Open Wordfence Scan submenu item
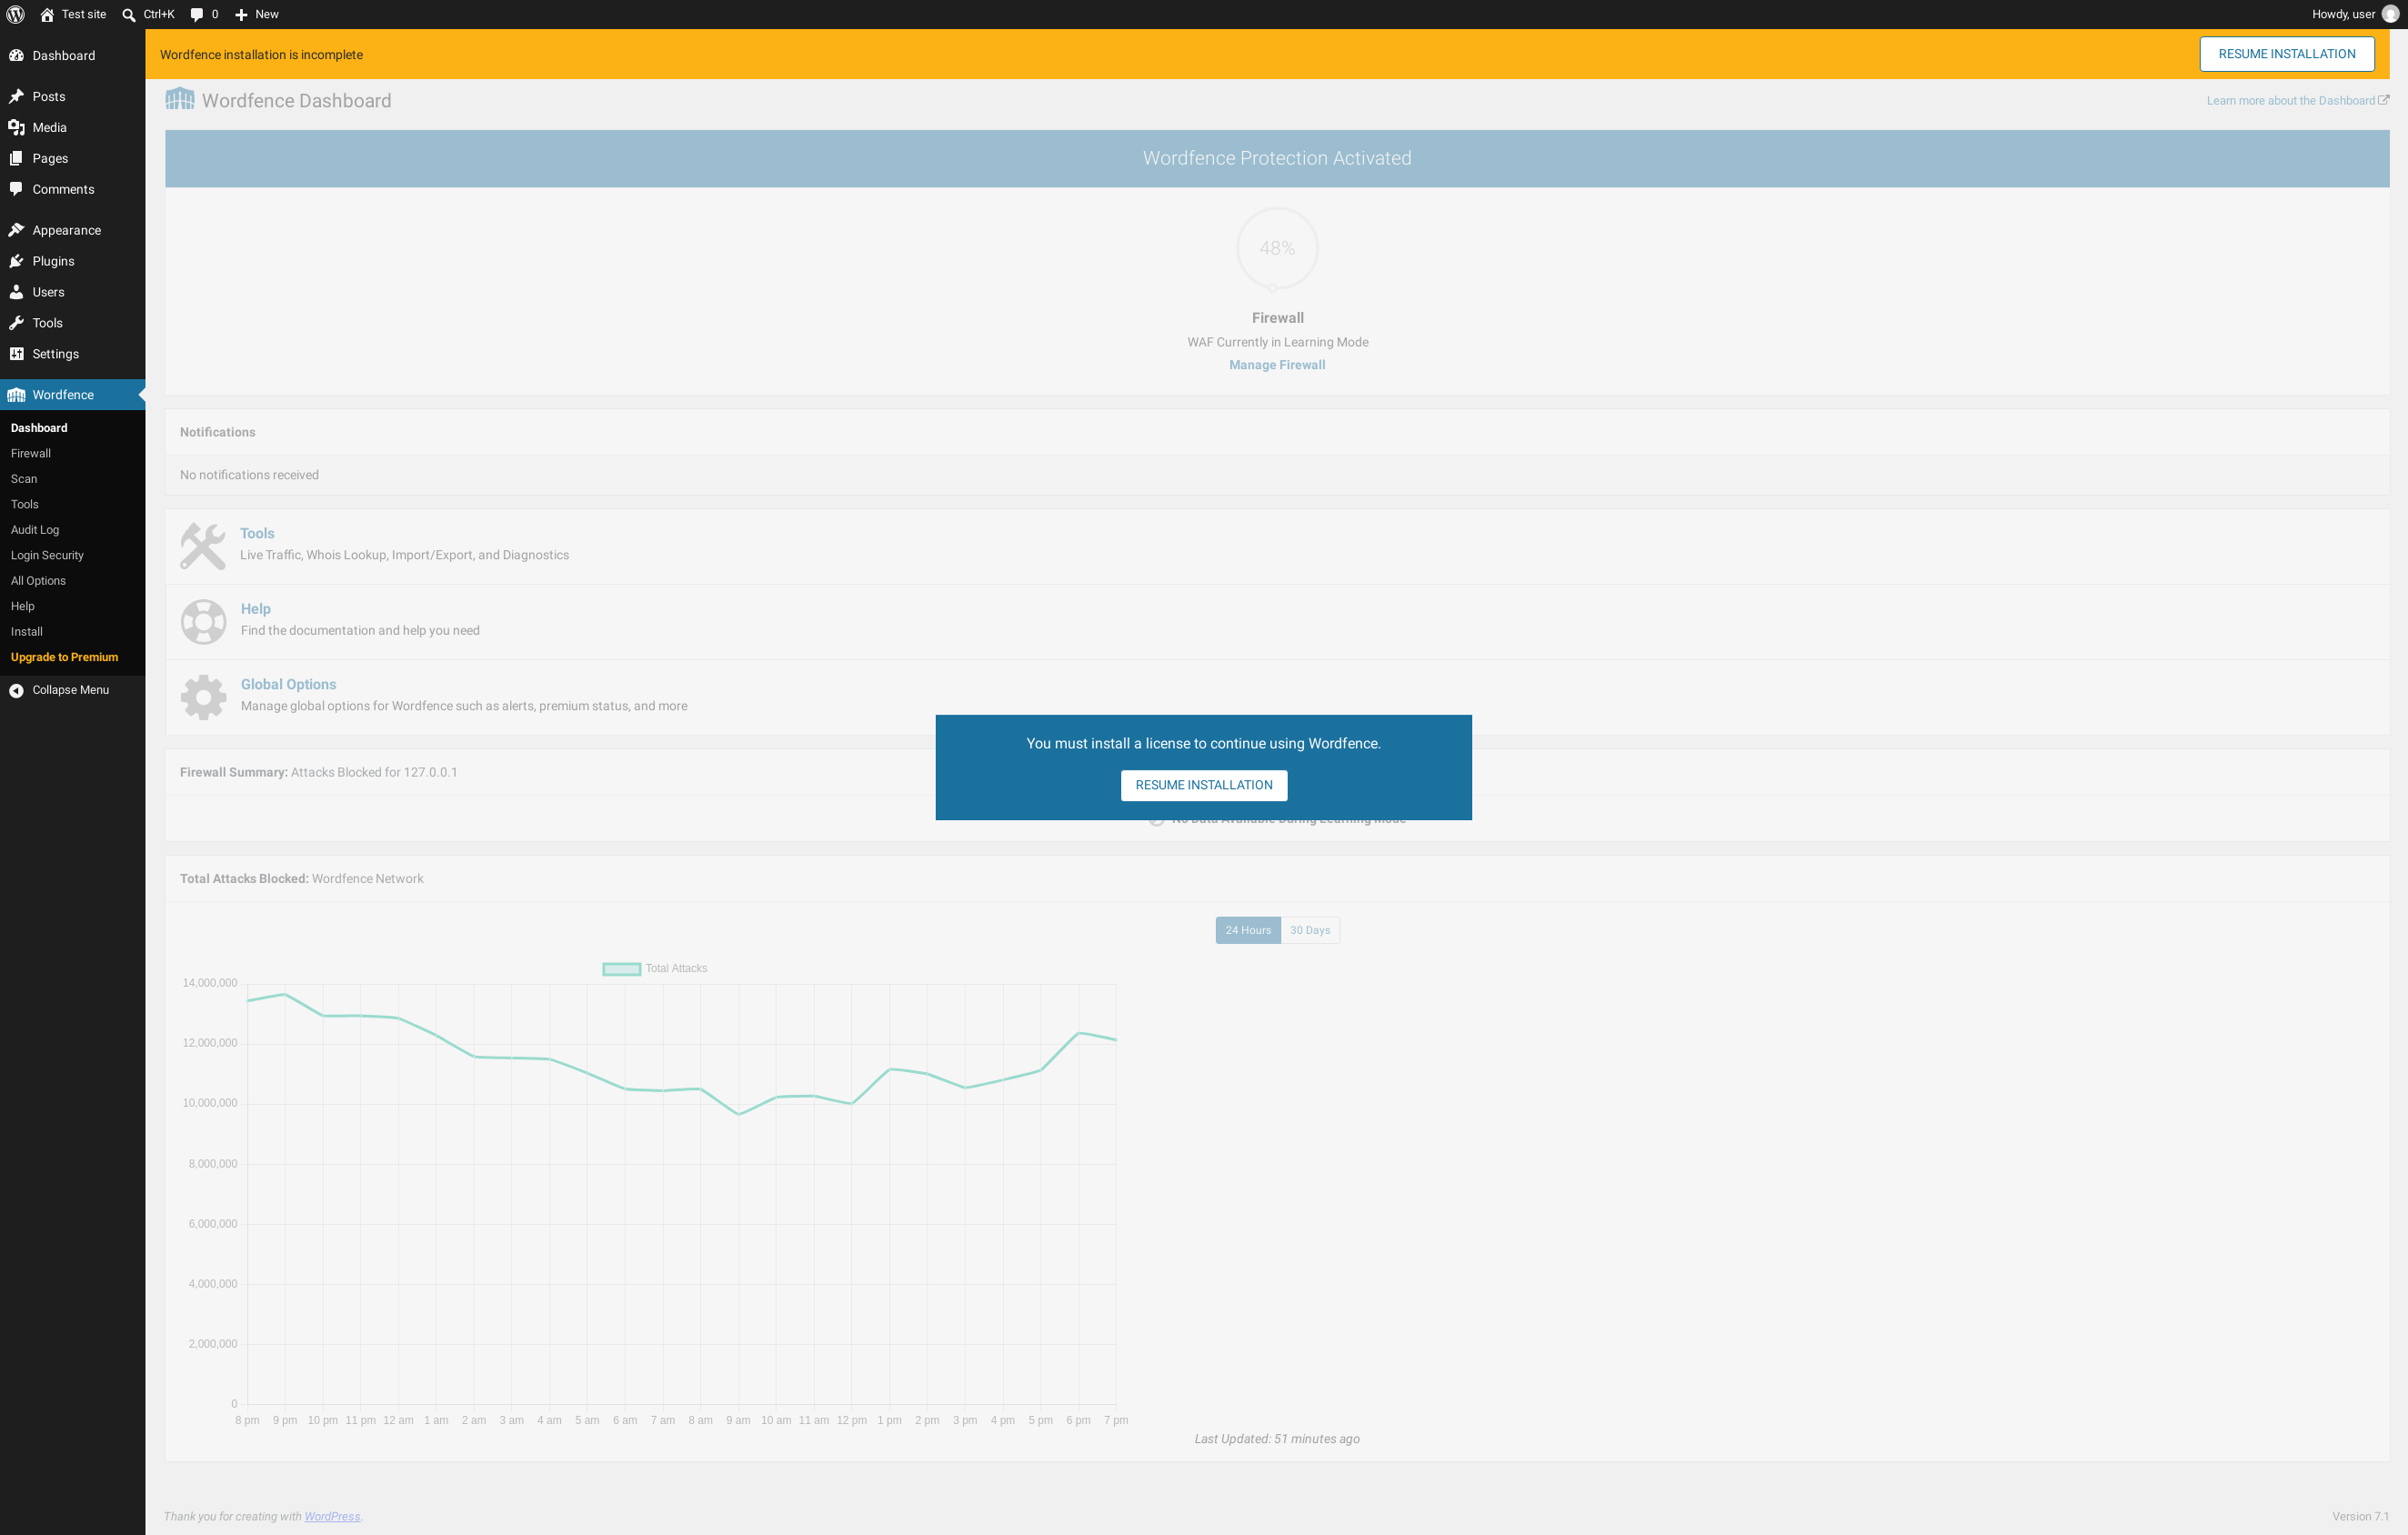This screenshot has height=1535, width=2408. point(24,479)
